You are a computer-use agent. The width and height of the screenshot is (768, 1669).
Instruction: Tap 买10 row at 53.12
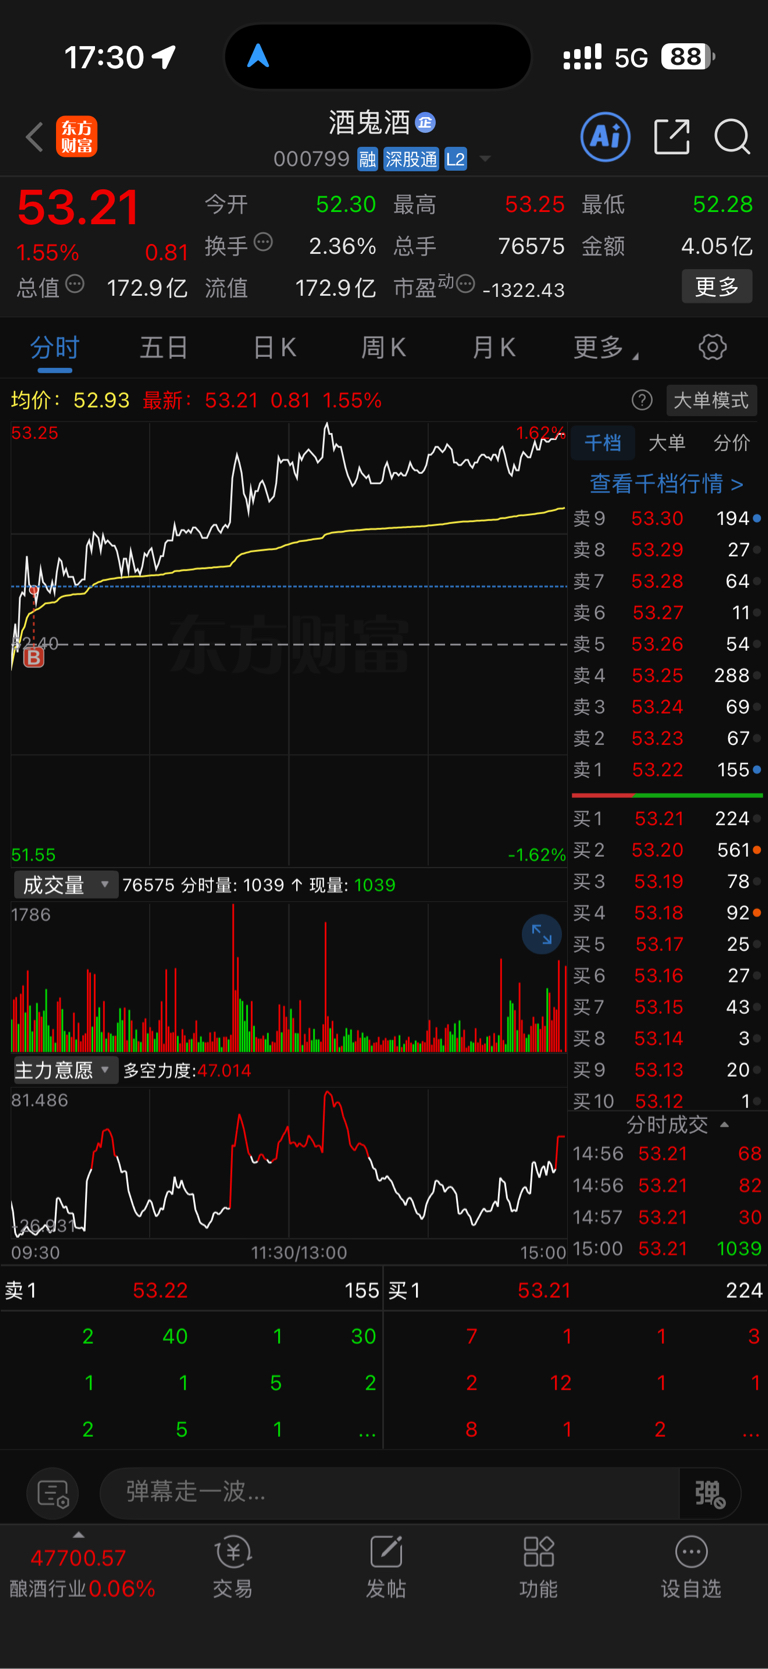click(667, 1101)
